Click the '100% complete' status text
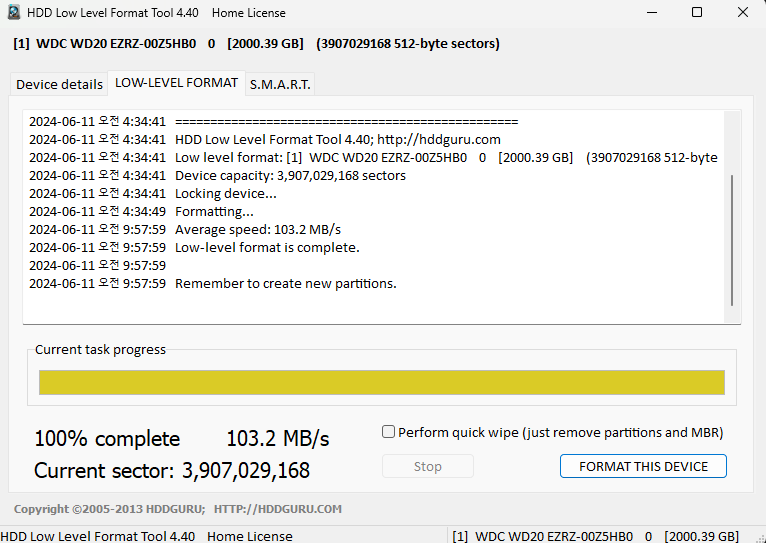This screenshot has width=766, height=543. coord(107,439)
